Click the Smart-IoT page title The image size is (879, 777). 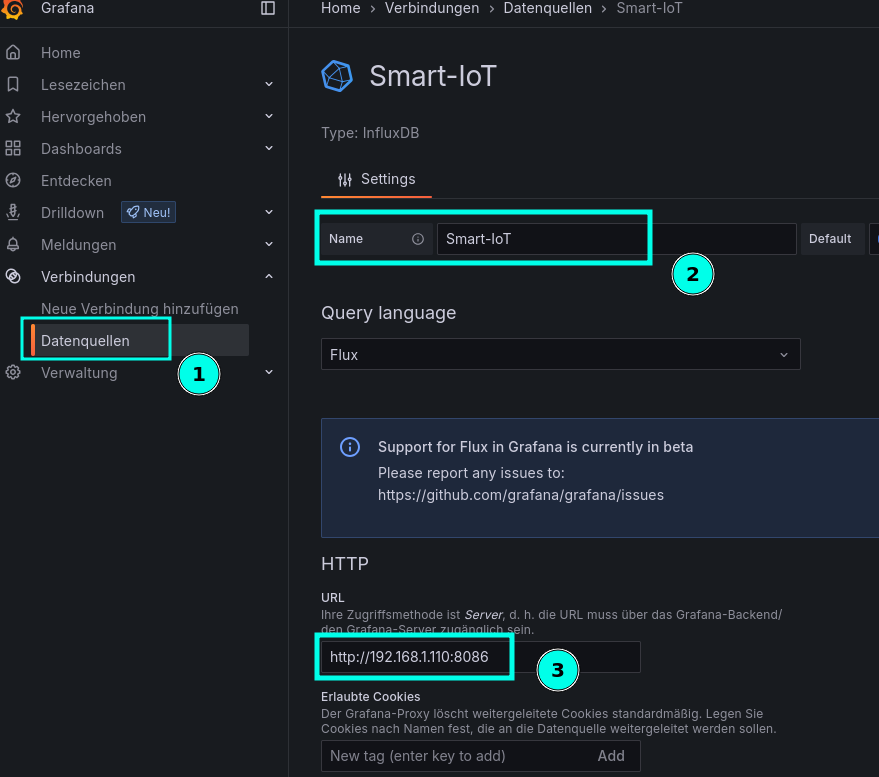433,76
